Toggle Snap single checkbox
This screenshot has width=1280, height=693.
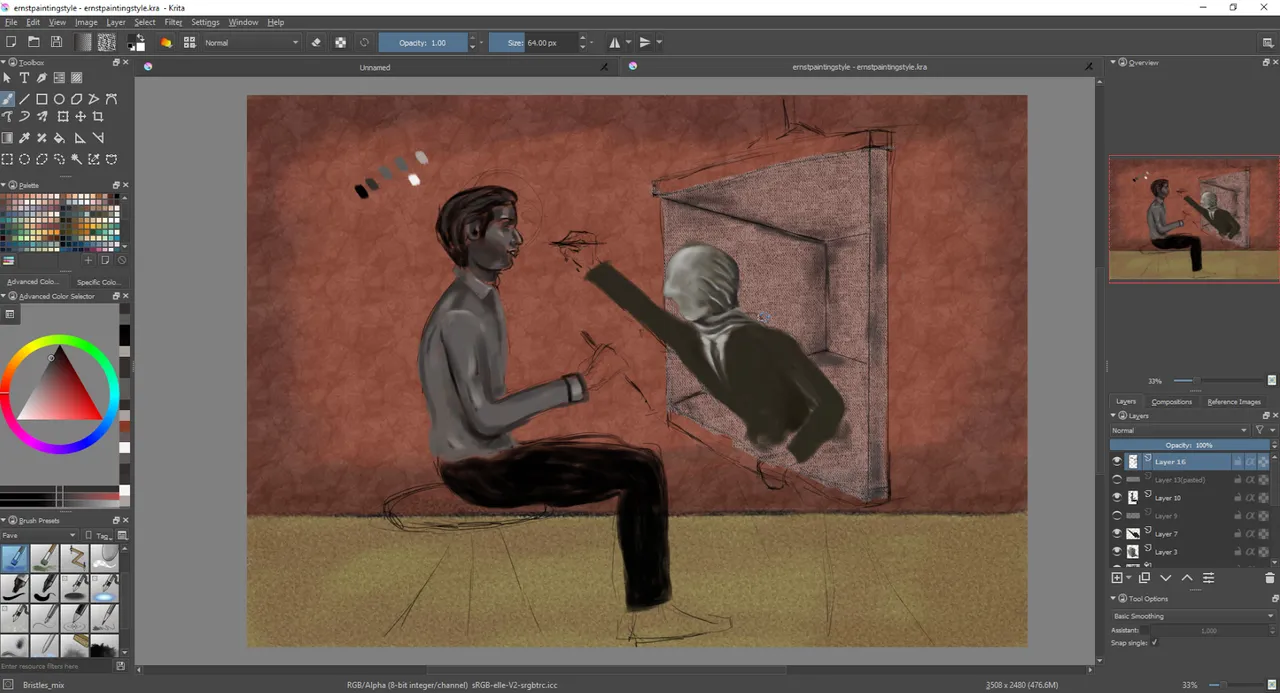(x=1154, y=643)
